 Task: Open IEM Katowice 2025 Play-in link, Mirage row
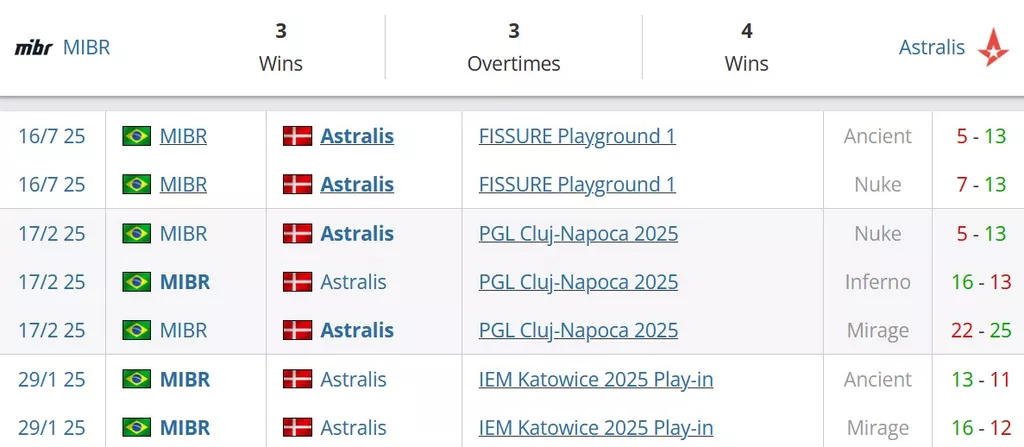coord(596,427)
